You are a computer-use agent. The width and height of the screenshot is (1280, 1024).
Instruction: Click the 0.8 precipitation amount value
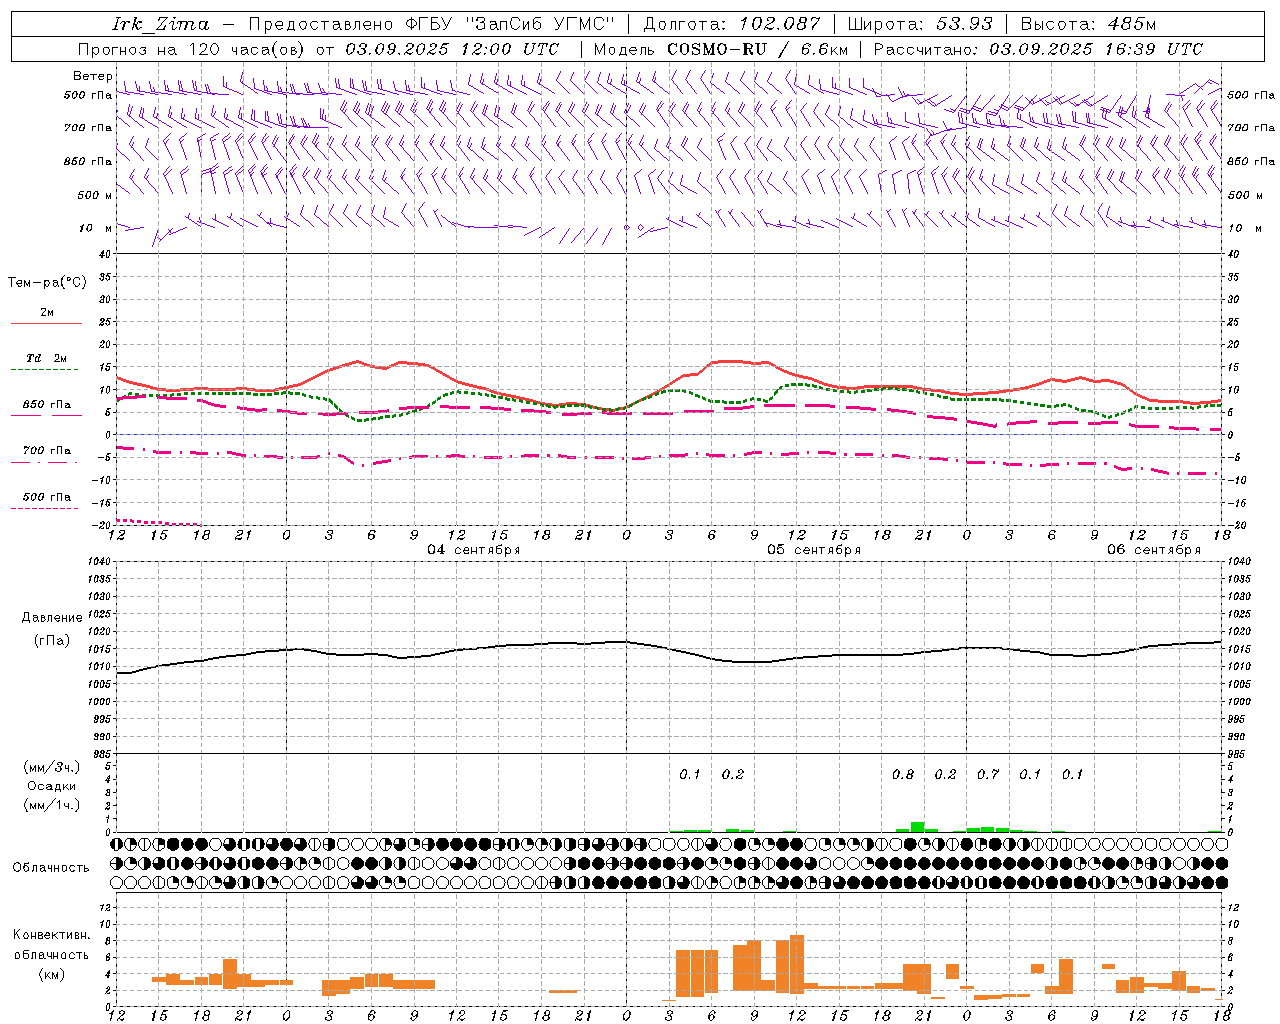903,775
